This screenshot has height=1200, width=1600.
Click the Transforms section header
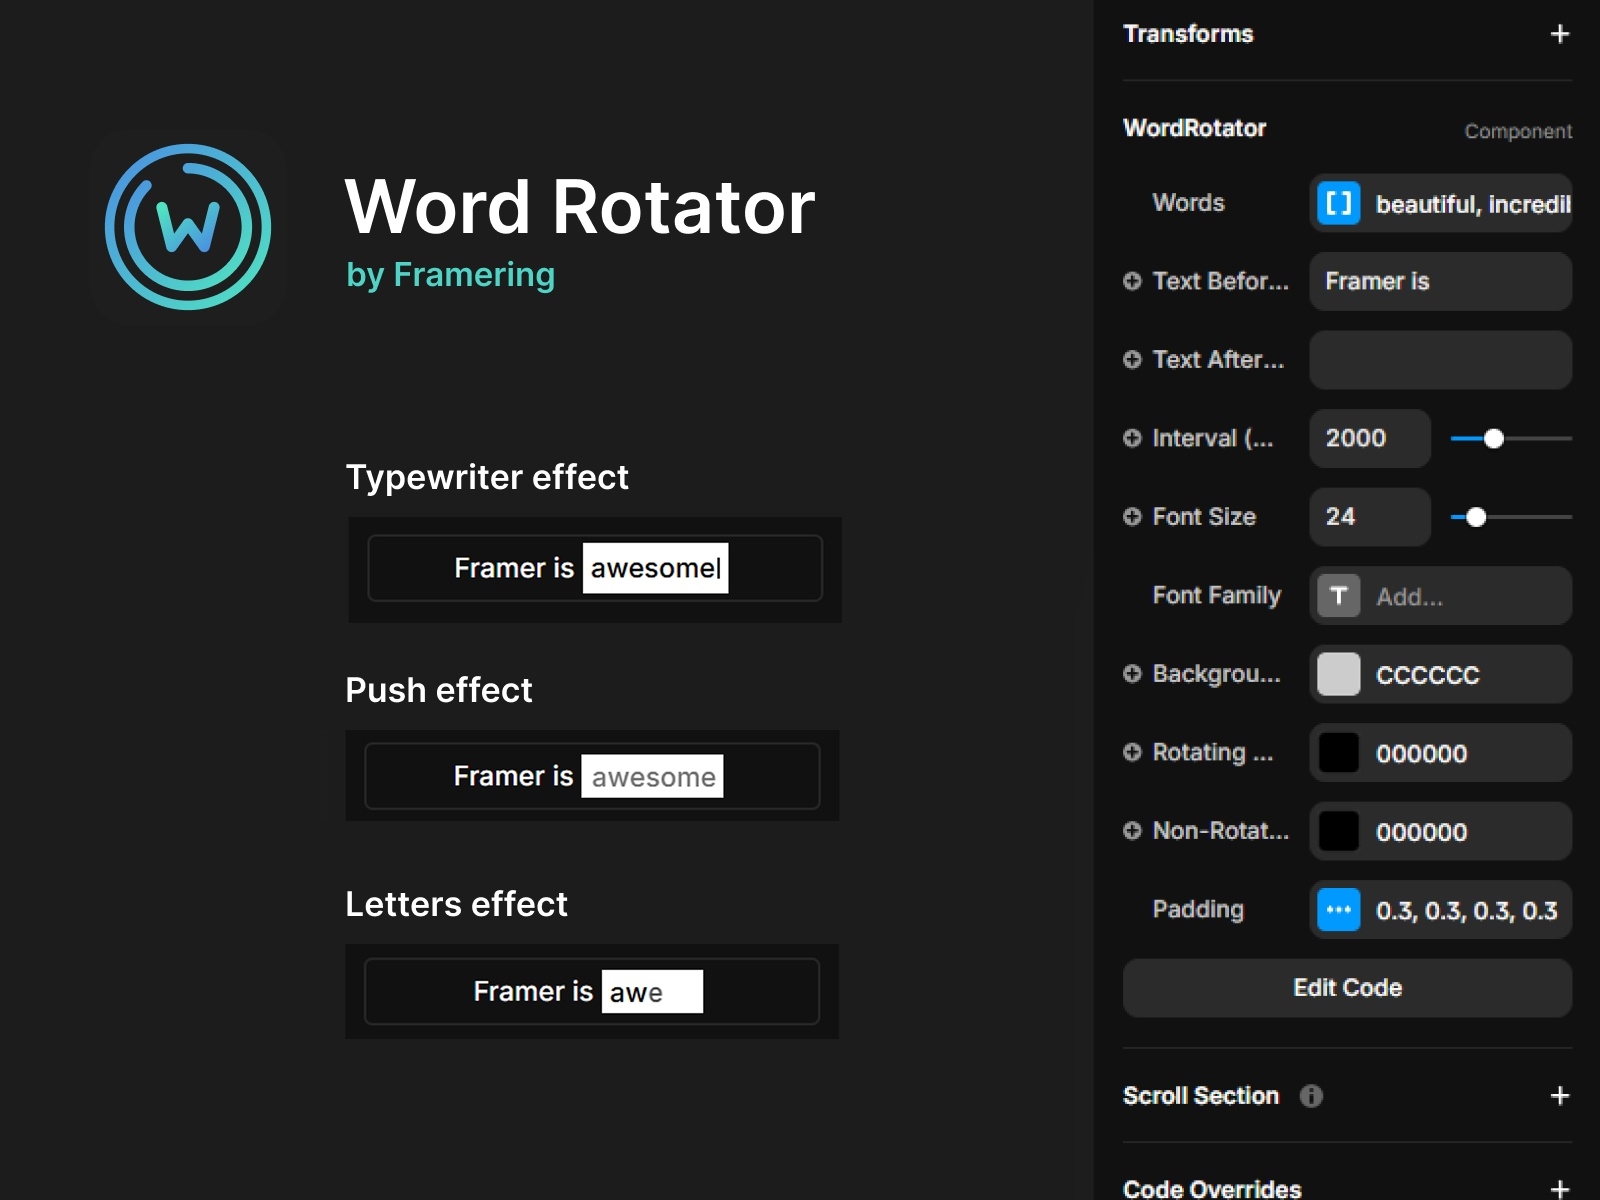(x=1188, y=34)
